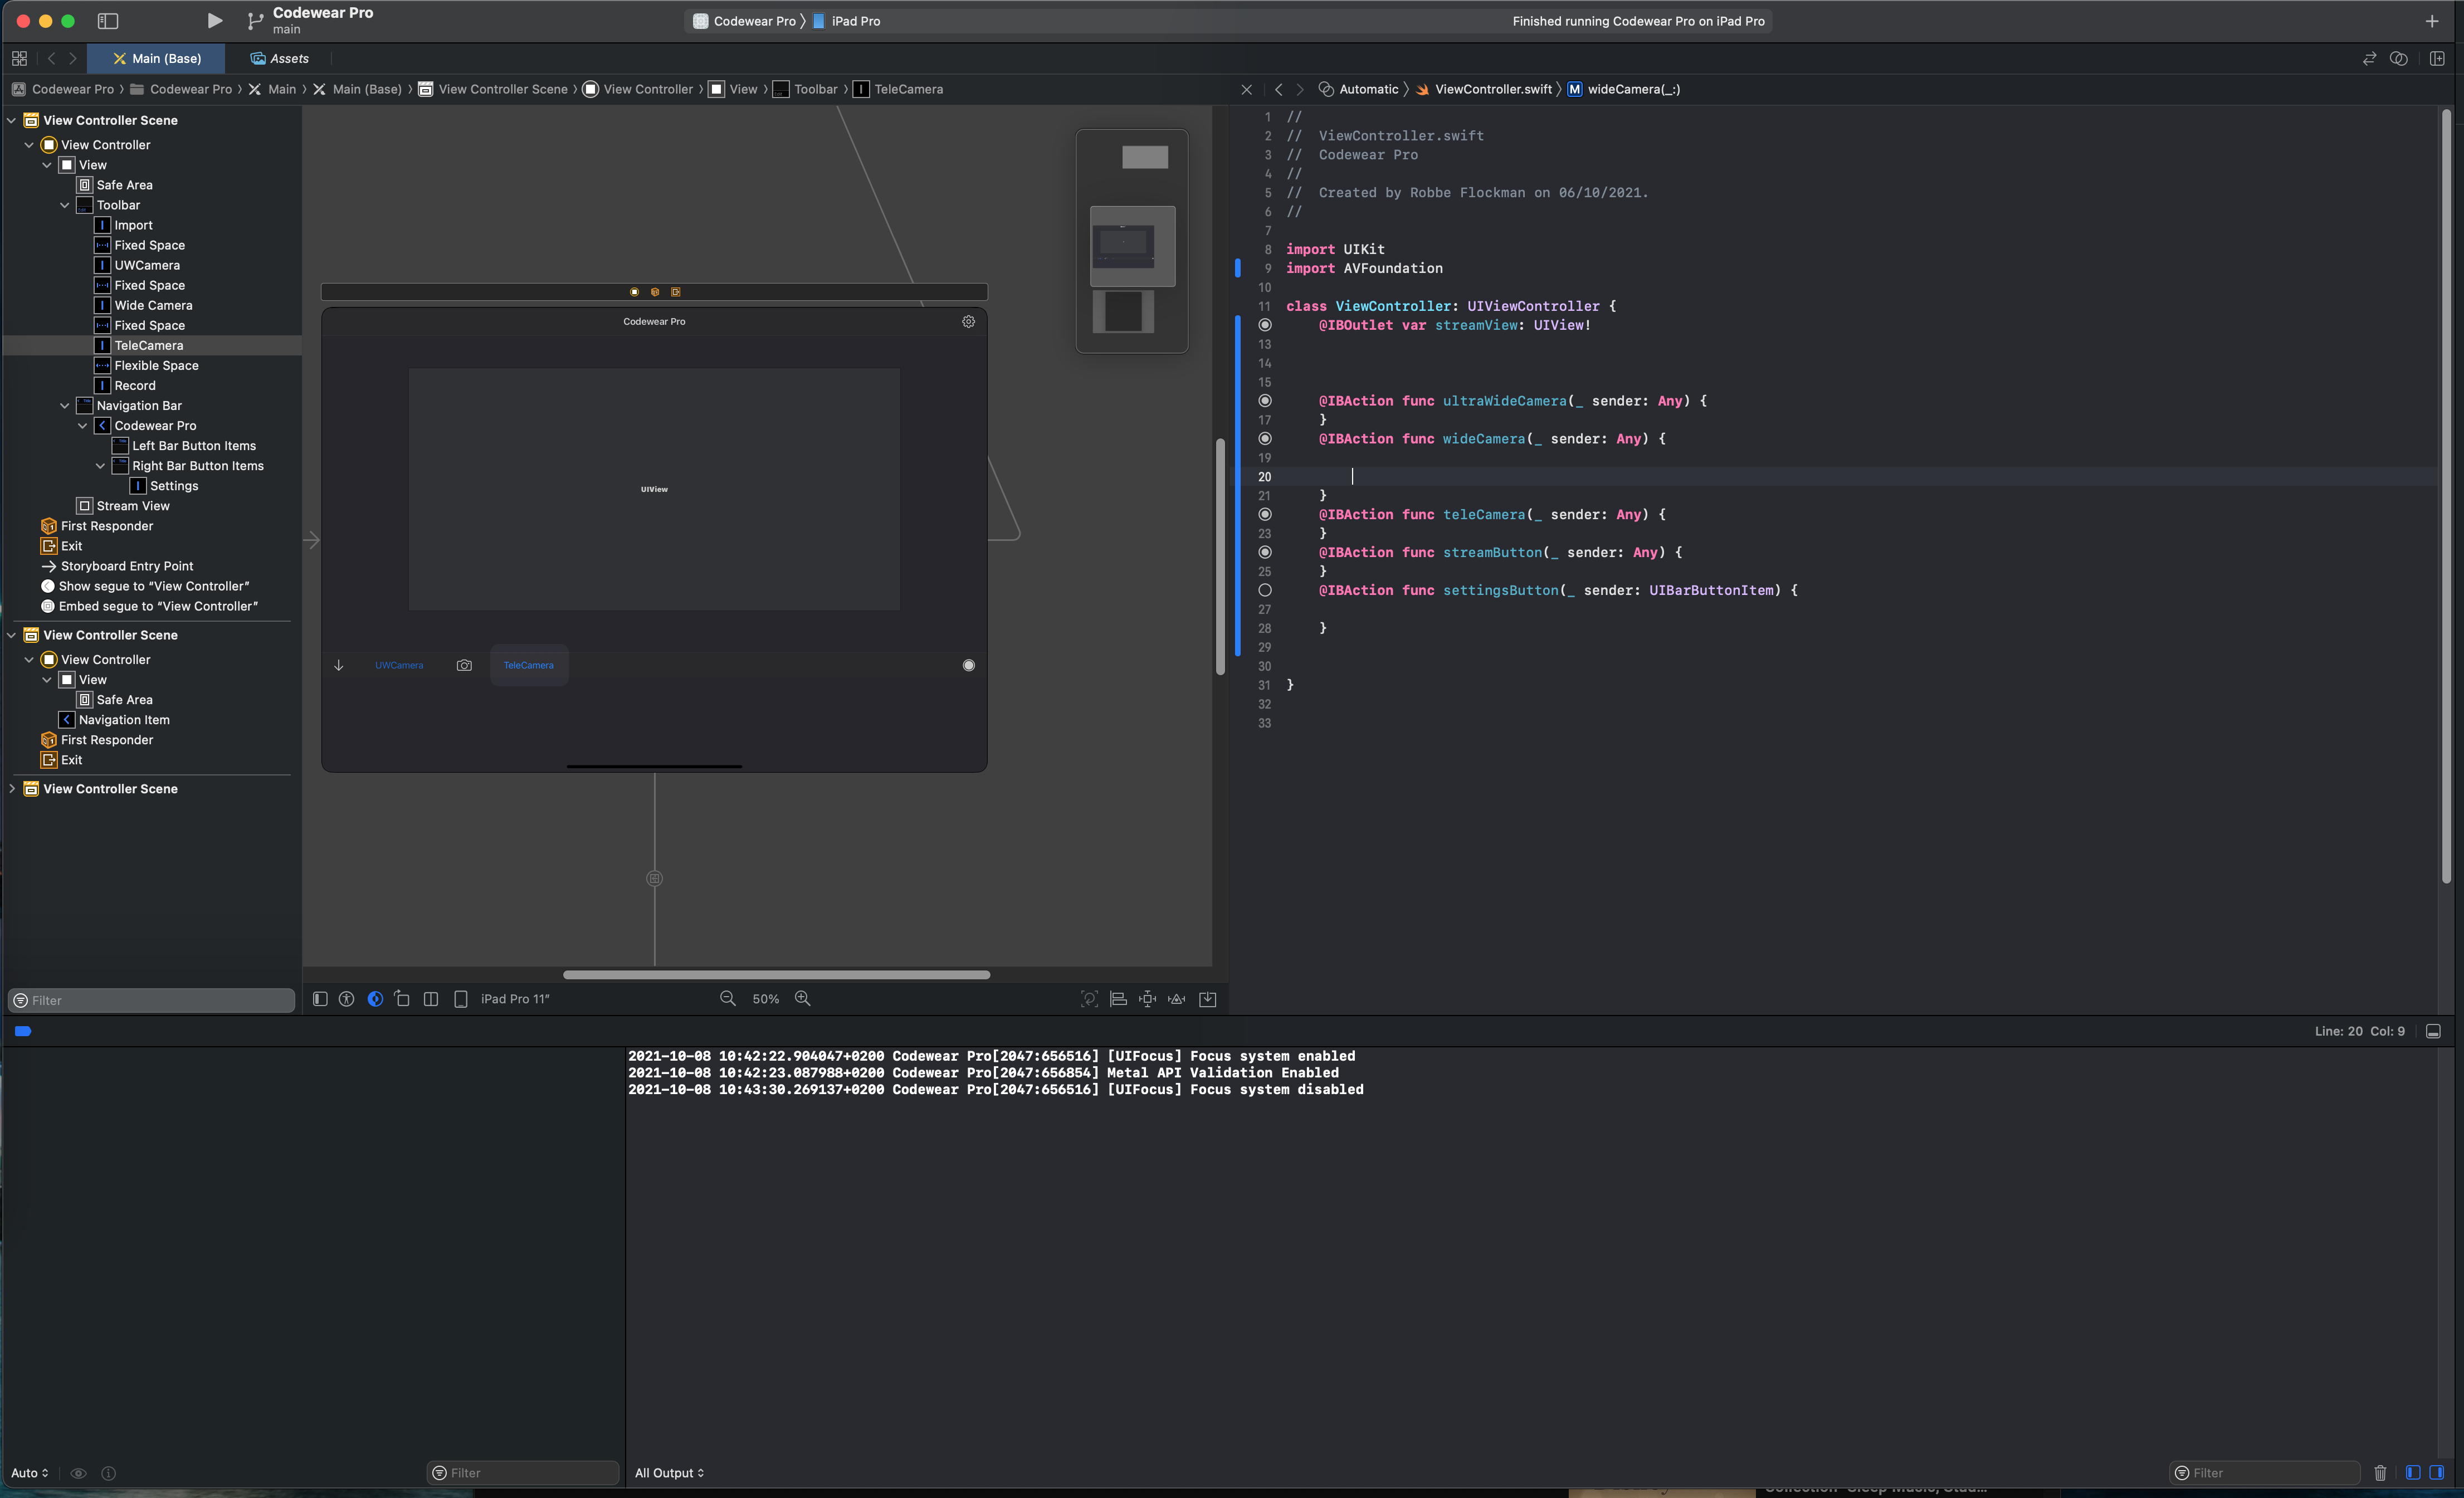2464x1498 pixels.
Task: Click the Run (play) button
Action: tap(214, 20)
